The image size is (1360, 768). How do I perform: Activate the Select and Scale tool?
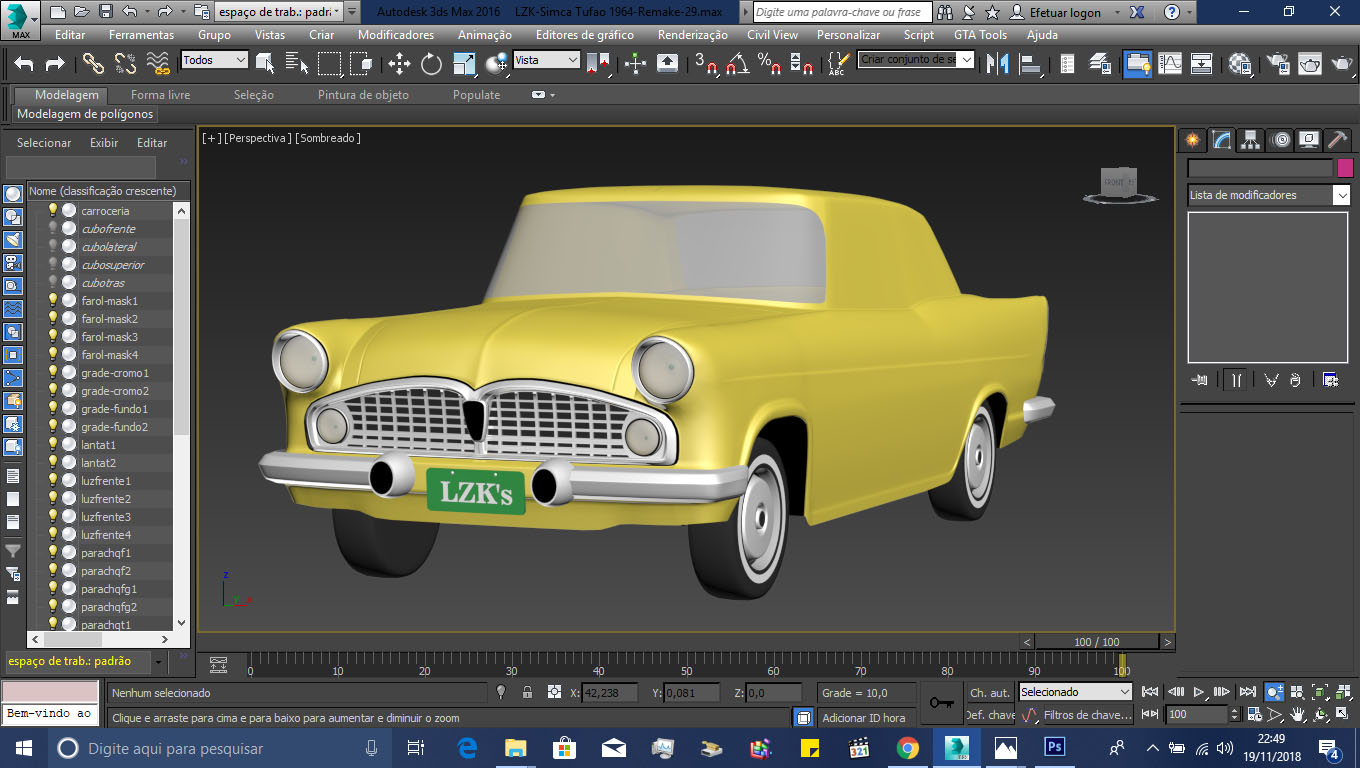click(x=464, y=62)
